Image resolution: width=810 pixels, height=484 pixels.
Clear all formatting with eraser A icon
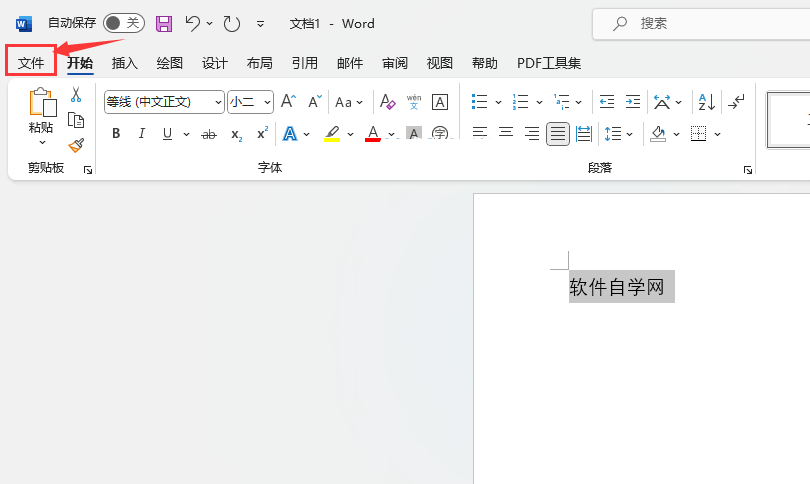tap(387, 101)
